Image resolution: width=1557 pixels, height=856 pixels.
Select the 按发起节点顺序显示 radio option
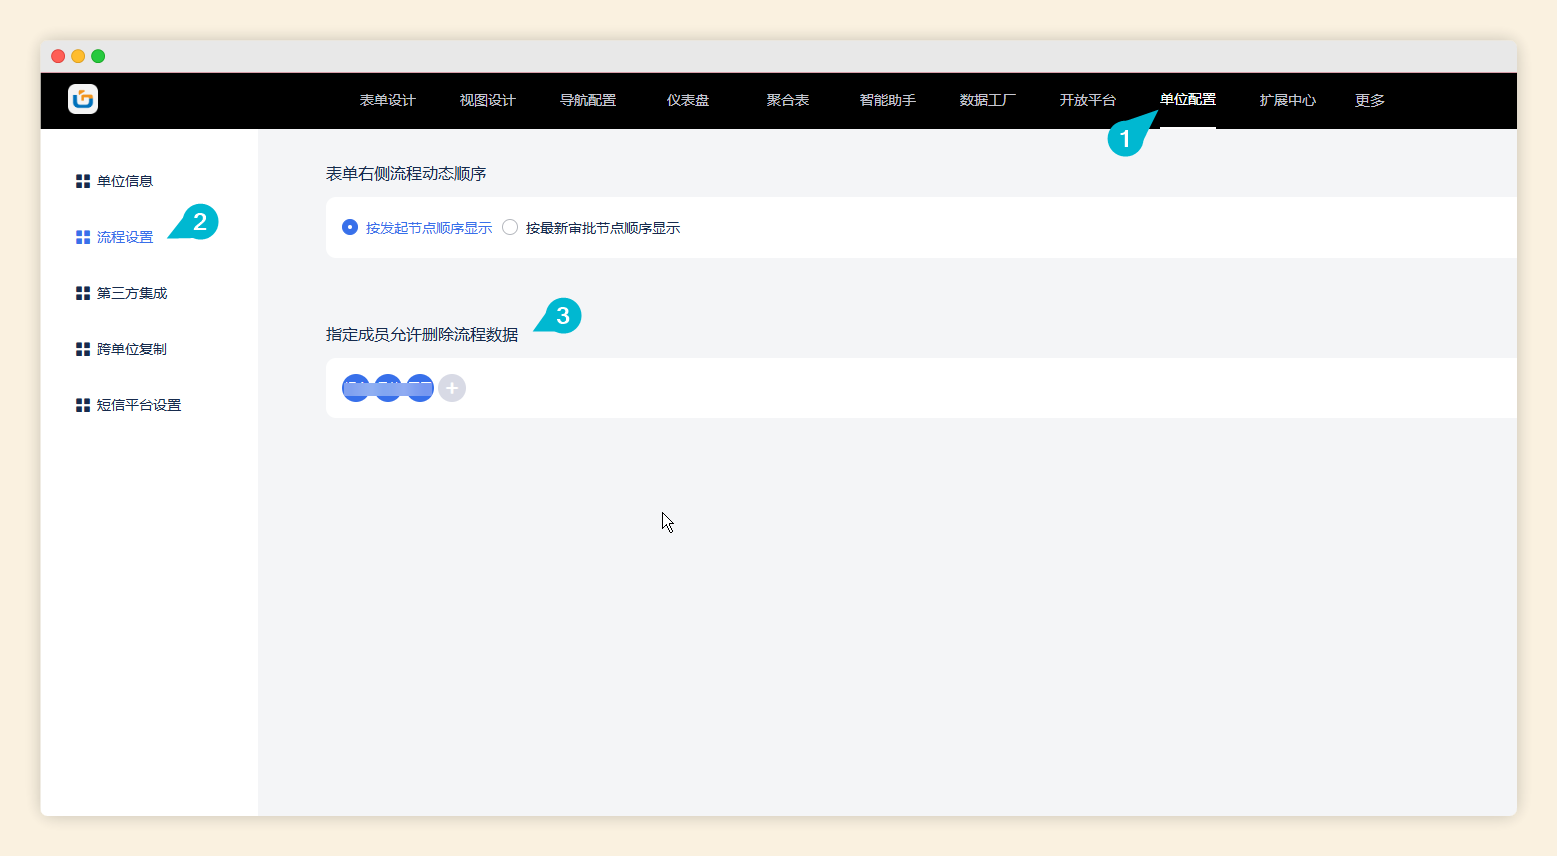[349, 227]
